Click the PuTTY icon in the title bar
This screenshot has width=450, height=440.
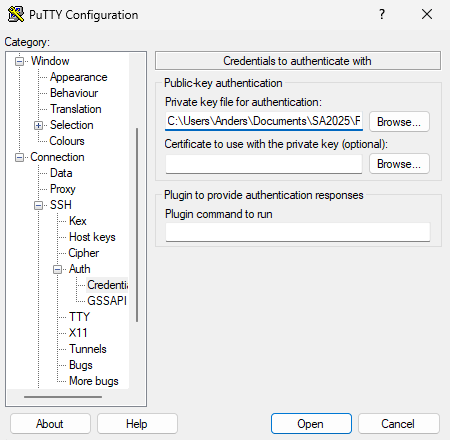[x=16, y=14]
